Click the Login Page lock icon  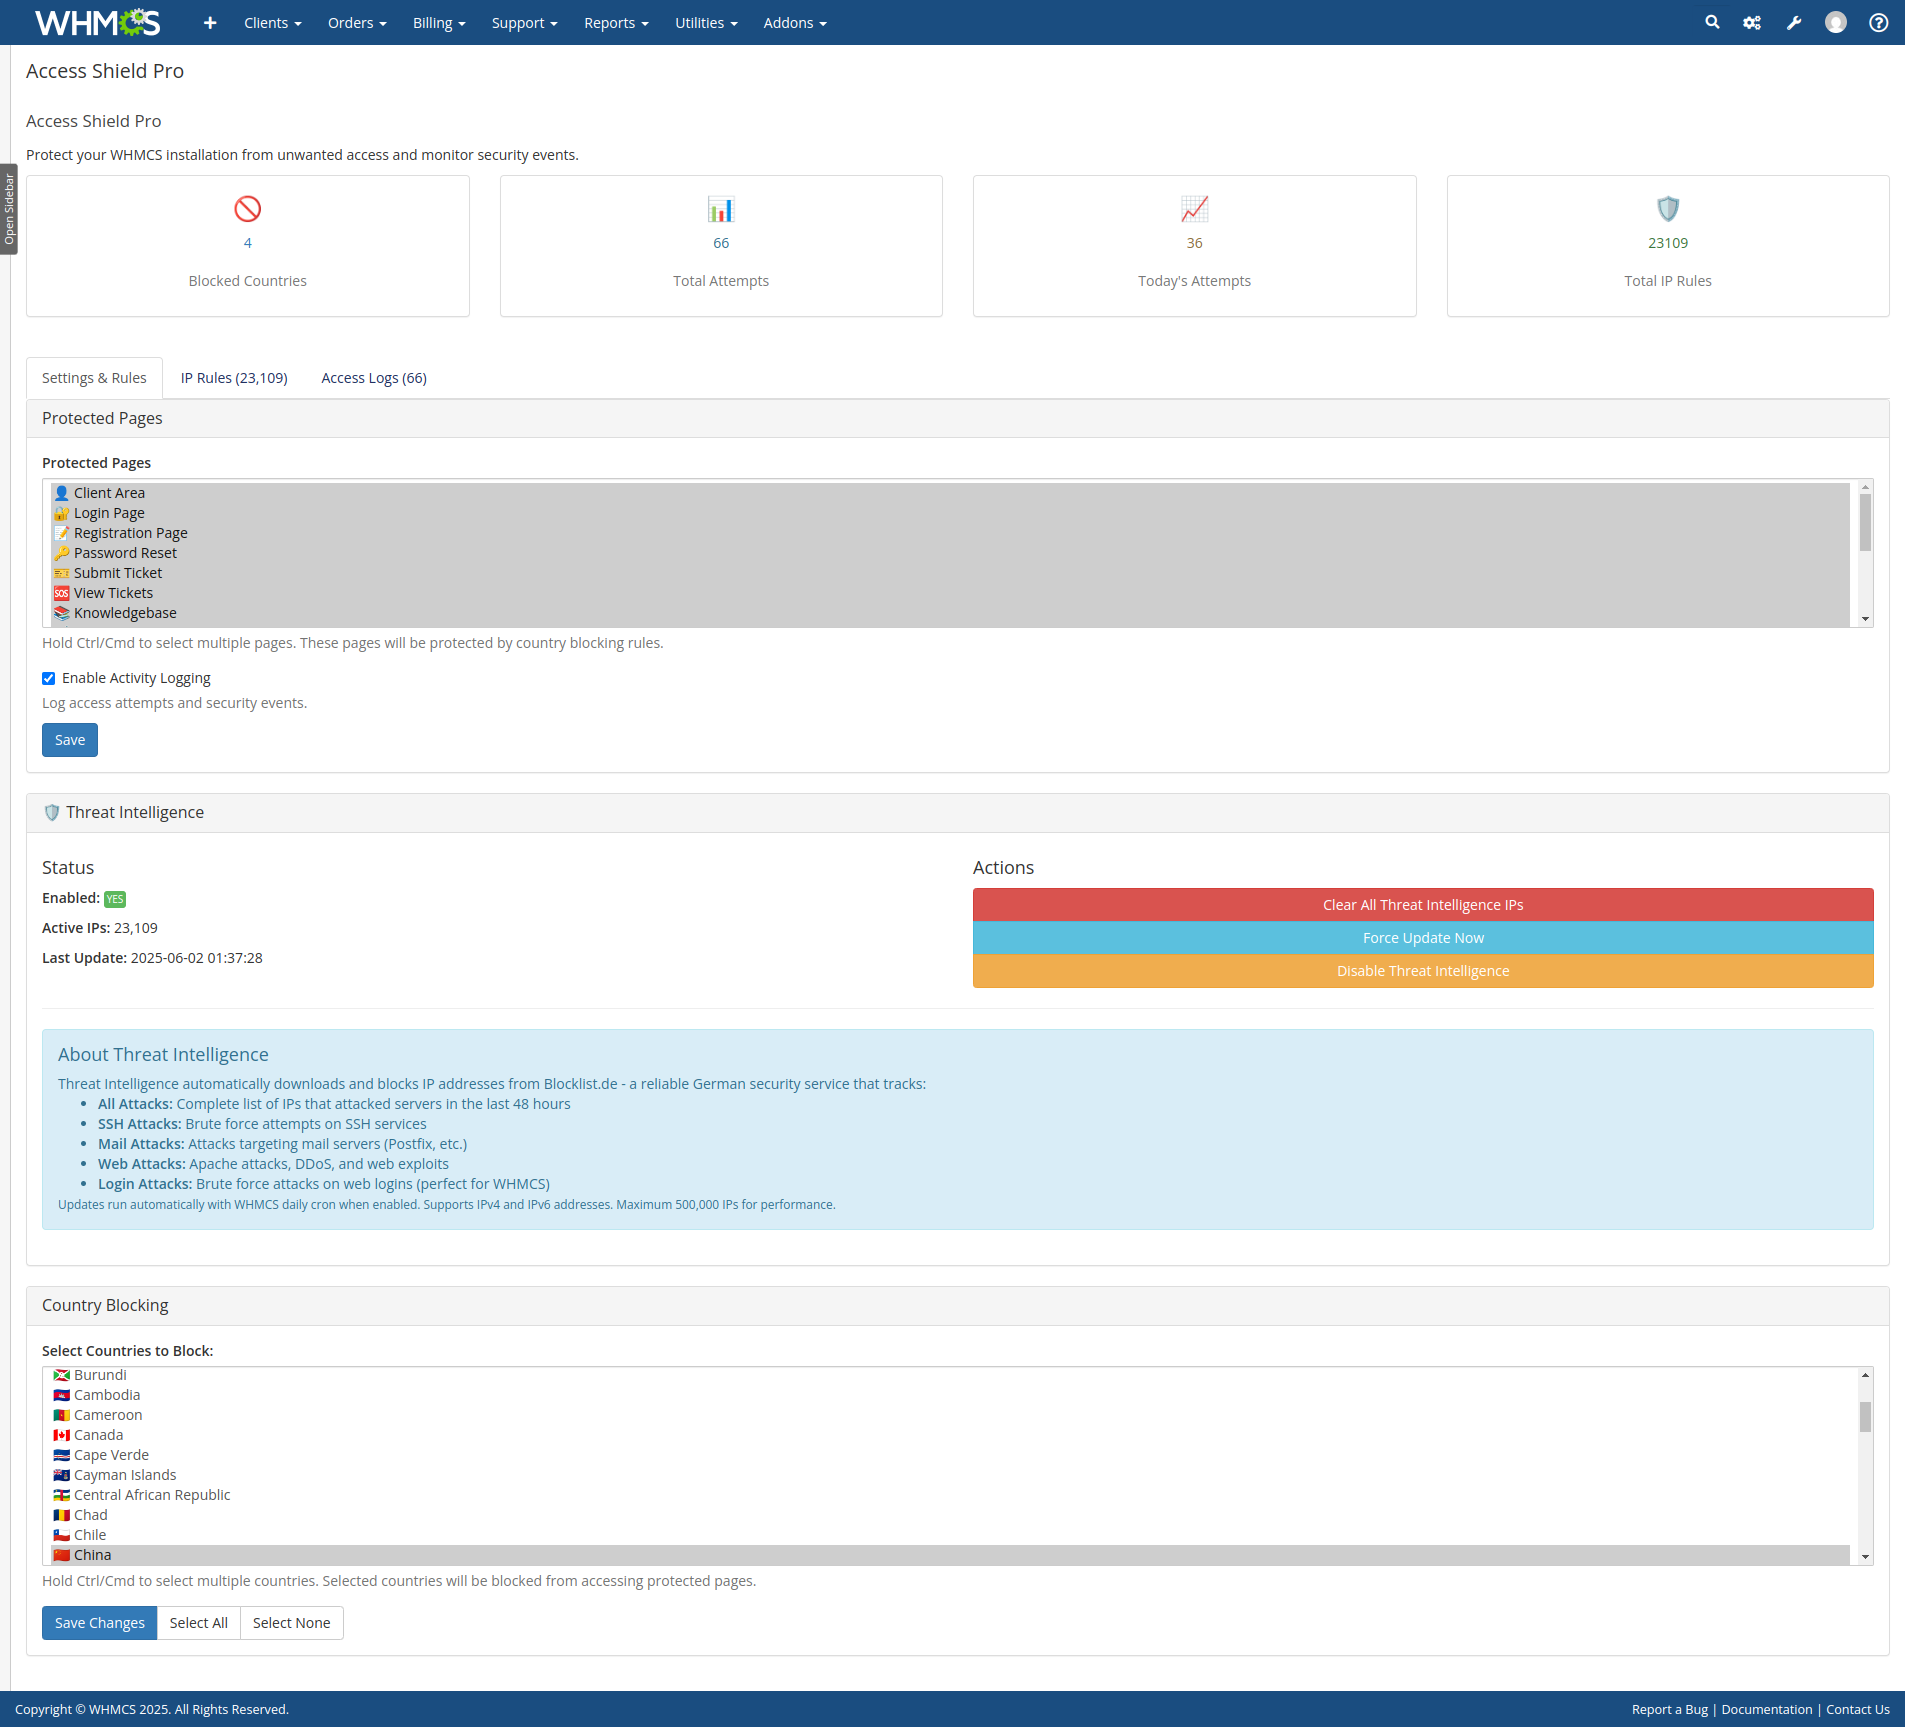pos(62,513)
